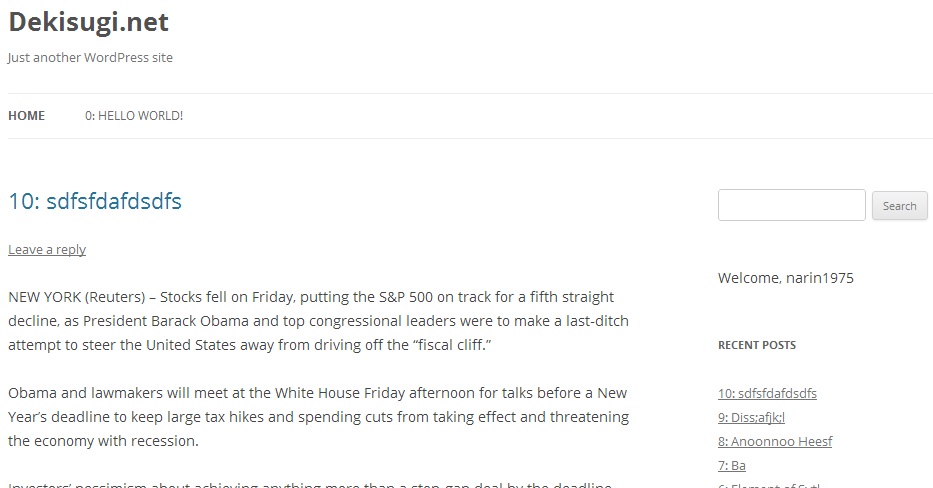Viewport: 933px width, 488px height.
Task: Click the Search button
Action: 899,206
